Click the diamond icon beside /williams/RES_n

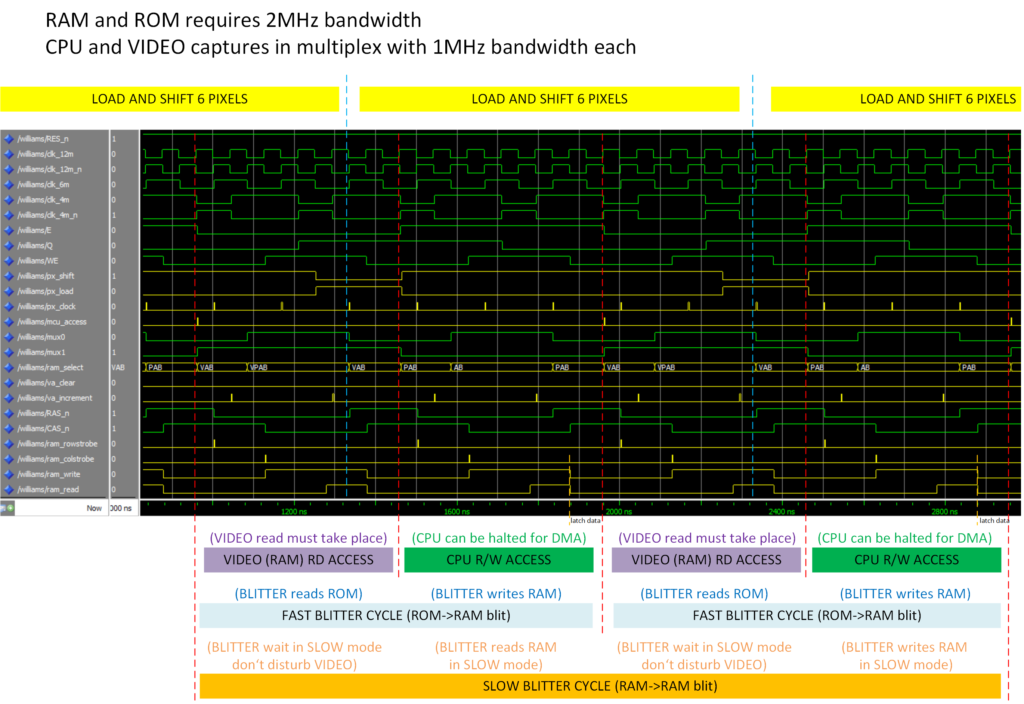point(8,139)
